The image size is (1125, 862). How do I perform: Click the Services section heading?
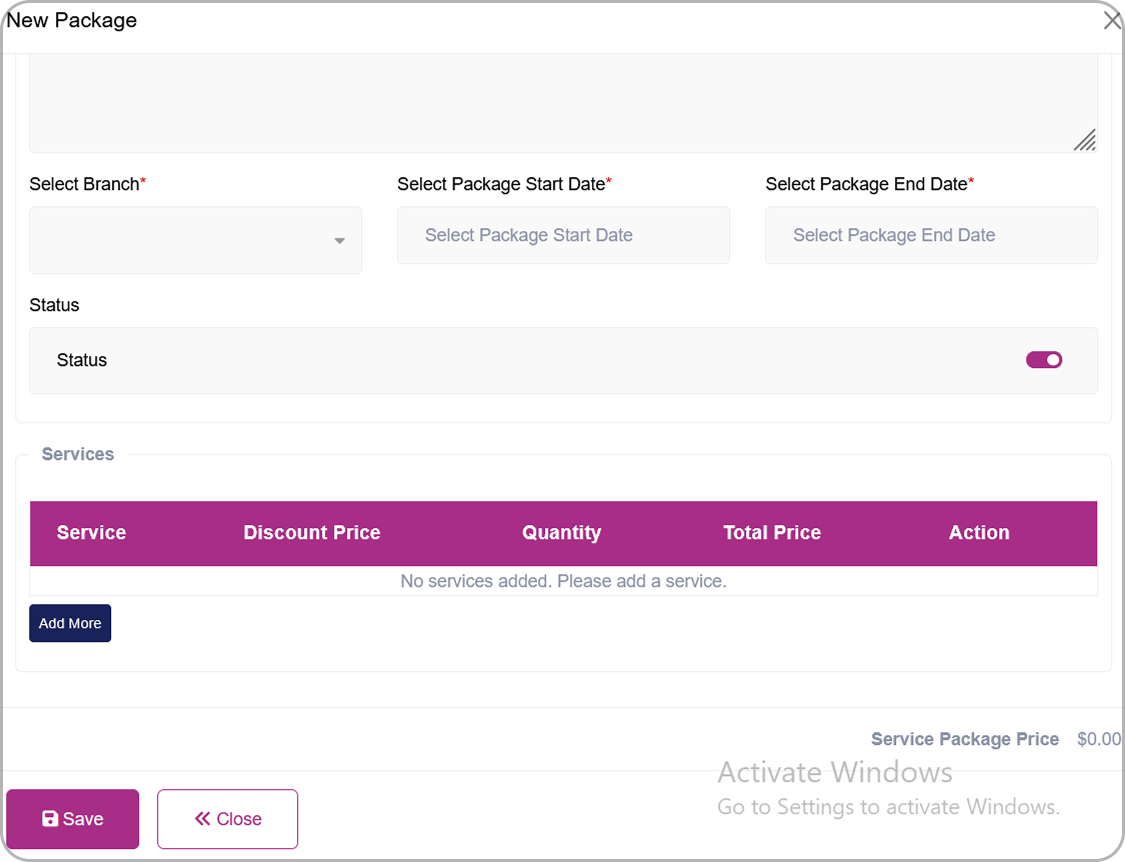click(78, 454)
